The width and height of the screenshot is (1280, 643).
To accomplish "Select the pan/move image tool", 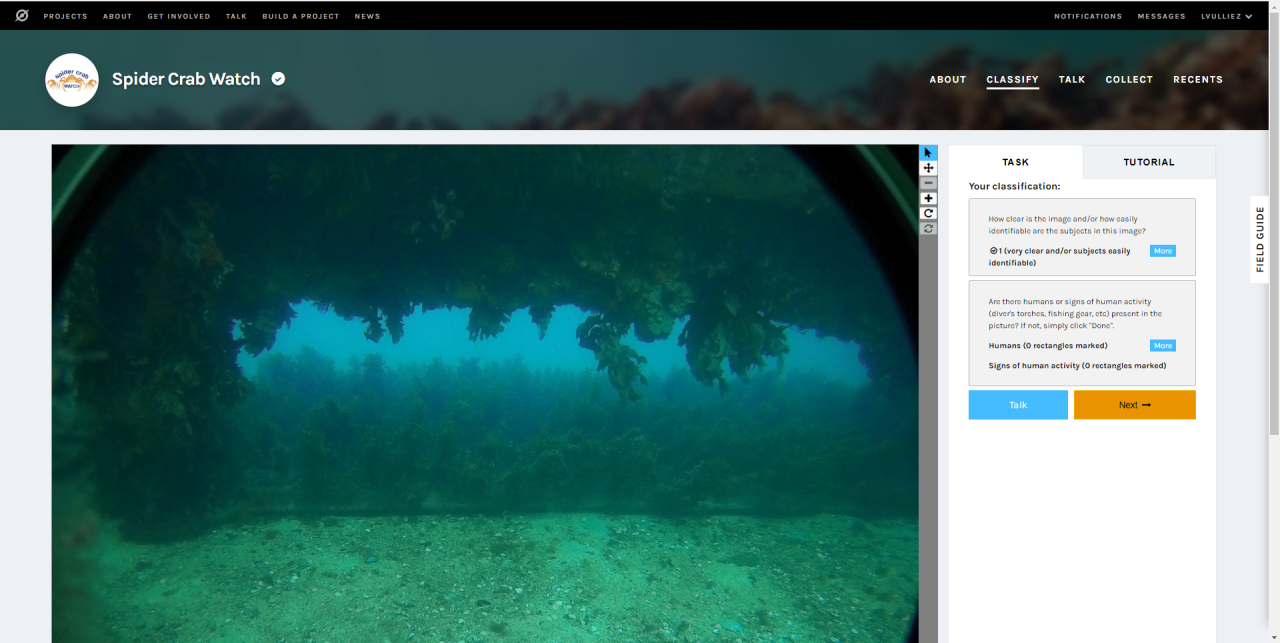I will point(928,168).
